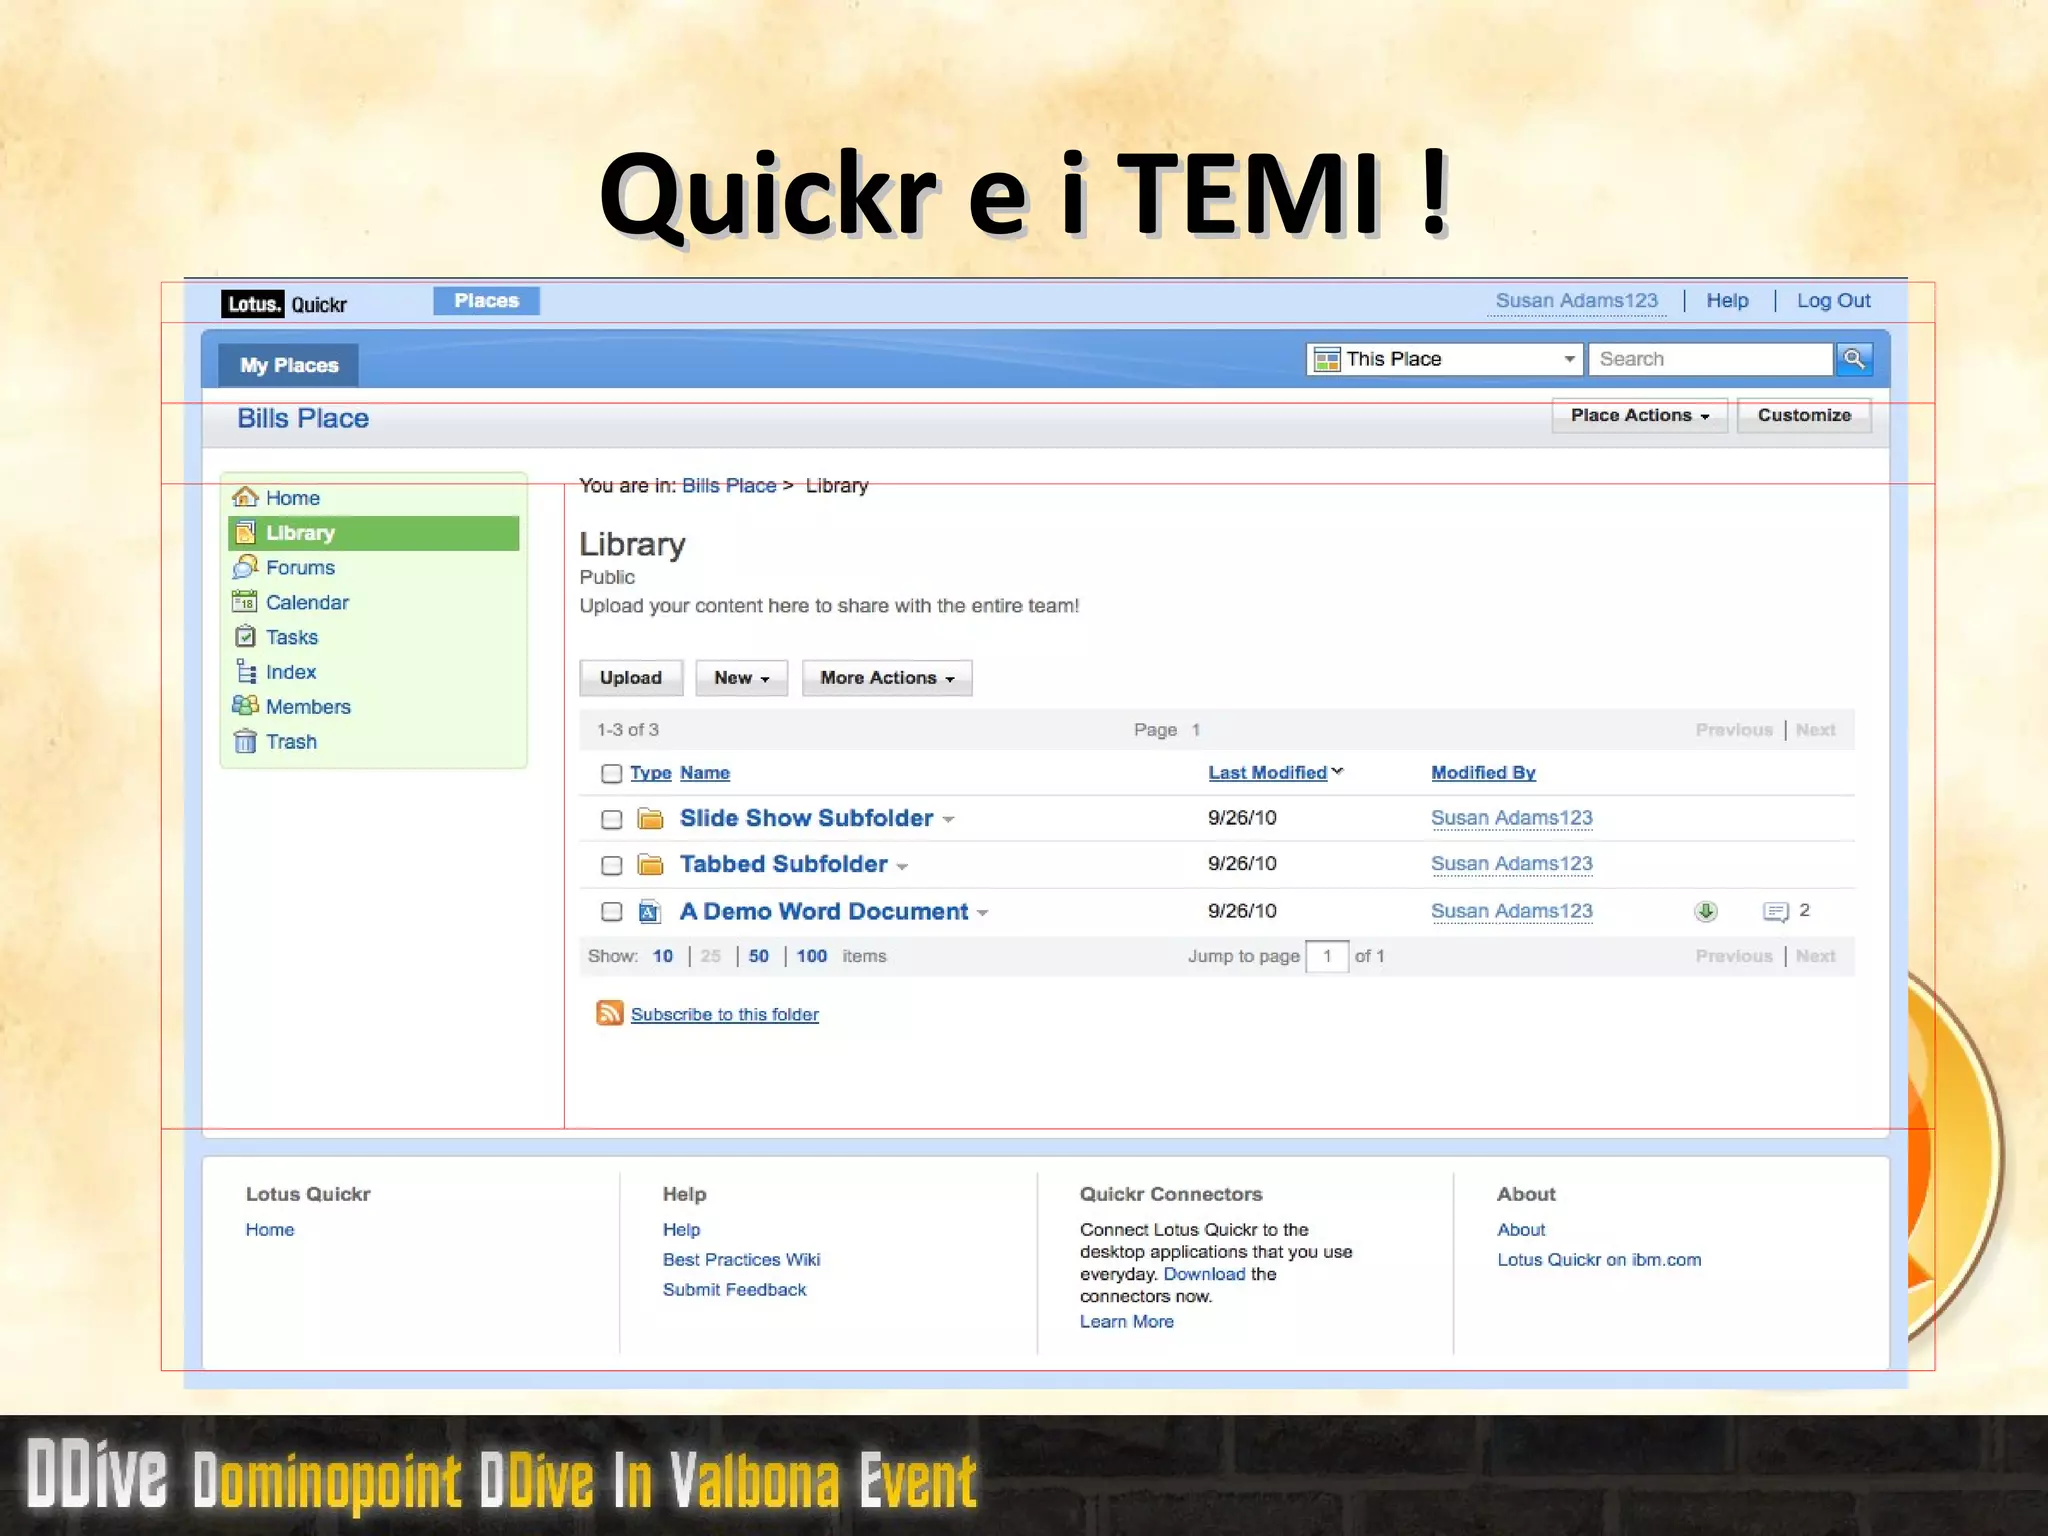Toggle the select-all checkbox in header
Viewport: 2048px width, 1536px height.
click(x=611, y=774)
